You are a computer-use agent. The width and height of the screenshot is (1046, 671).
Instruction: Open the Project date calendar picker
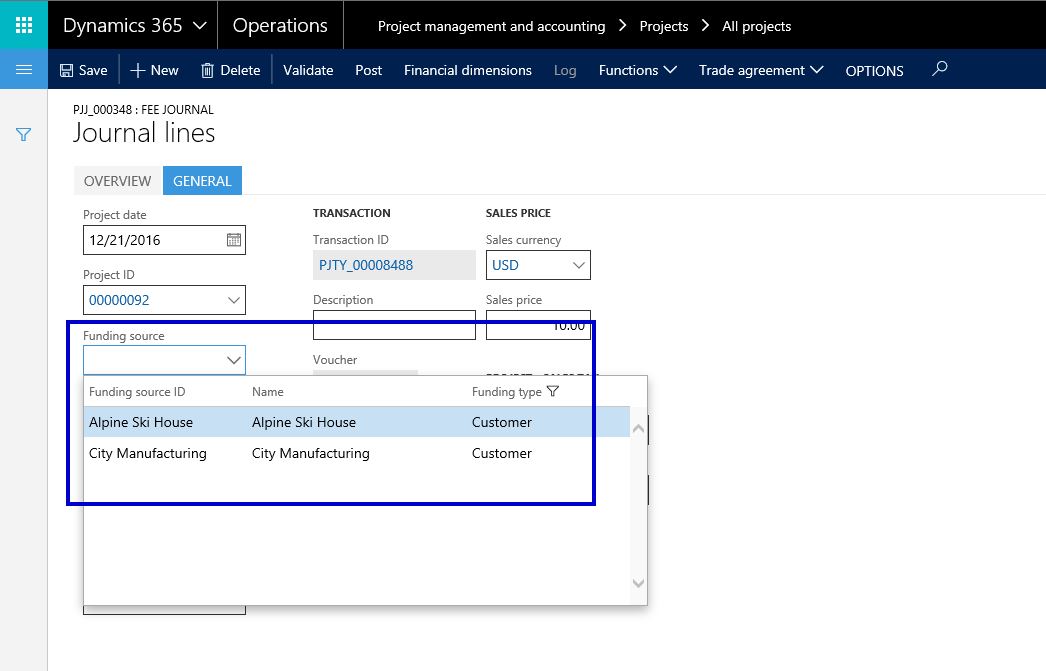coord(233,240)
